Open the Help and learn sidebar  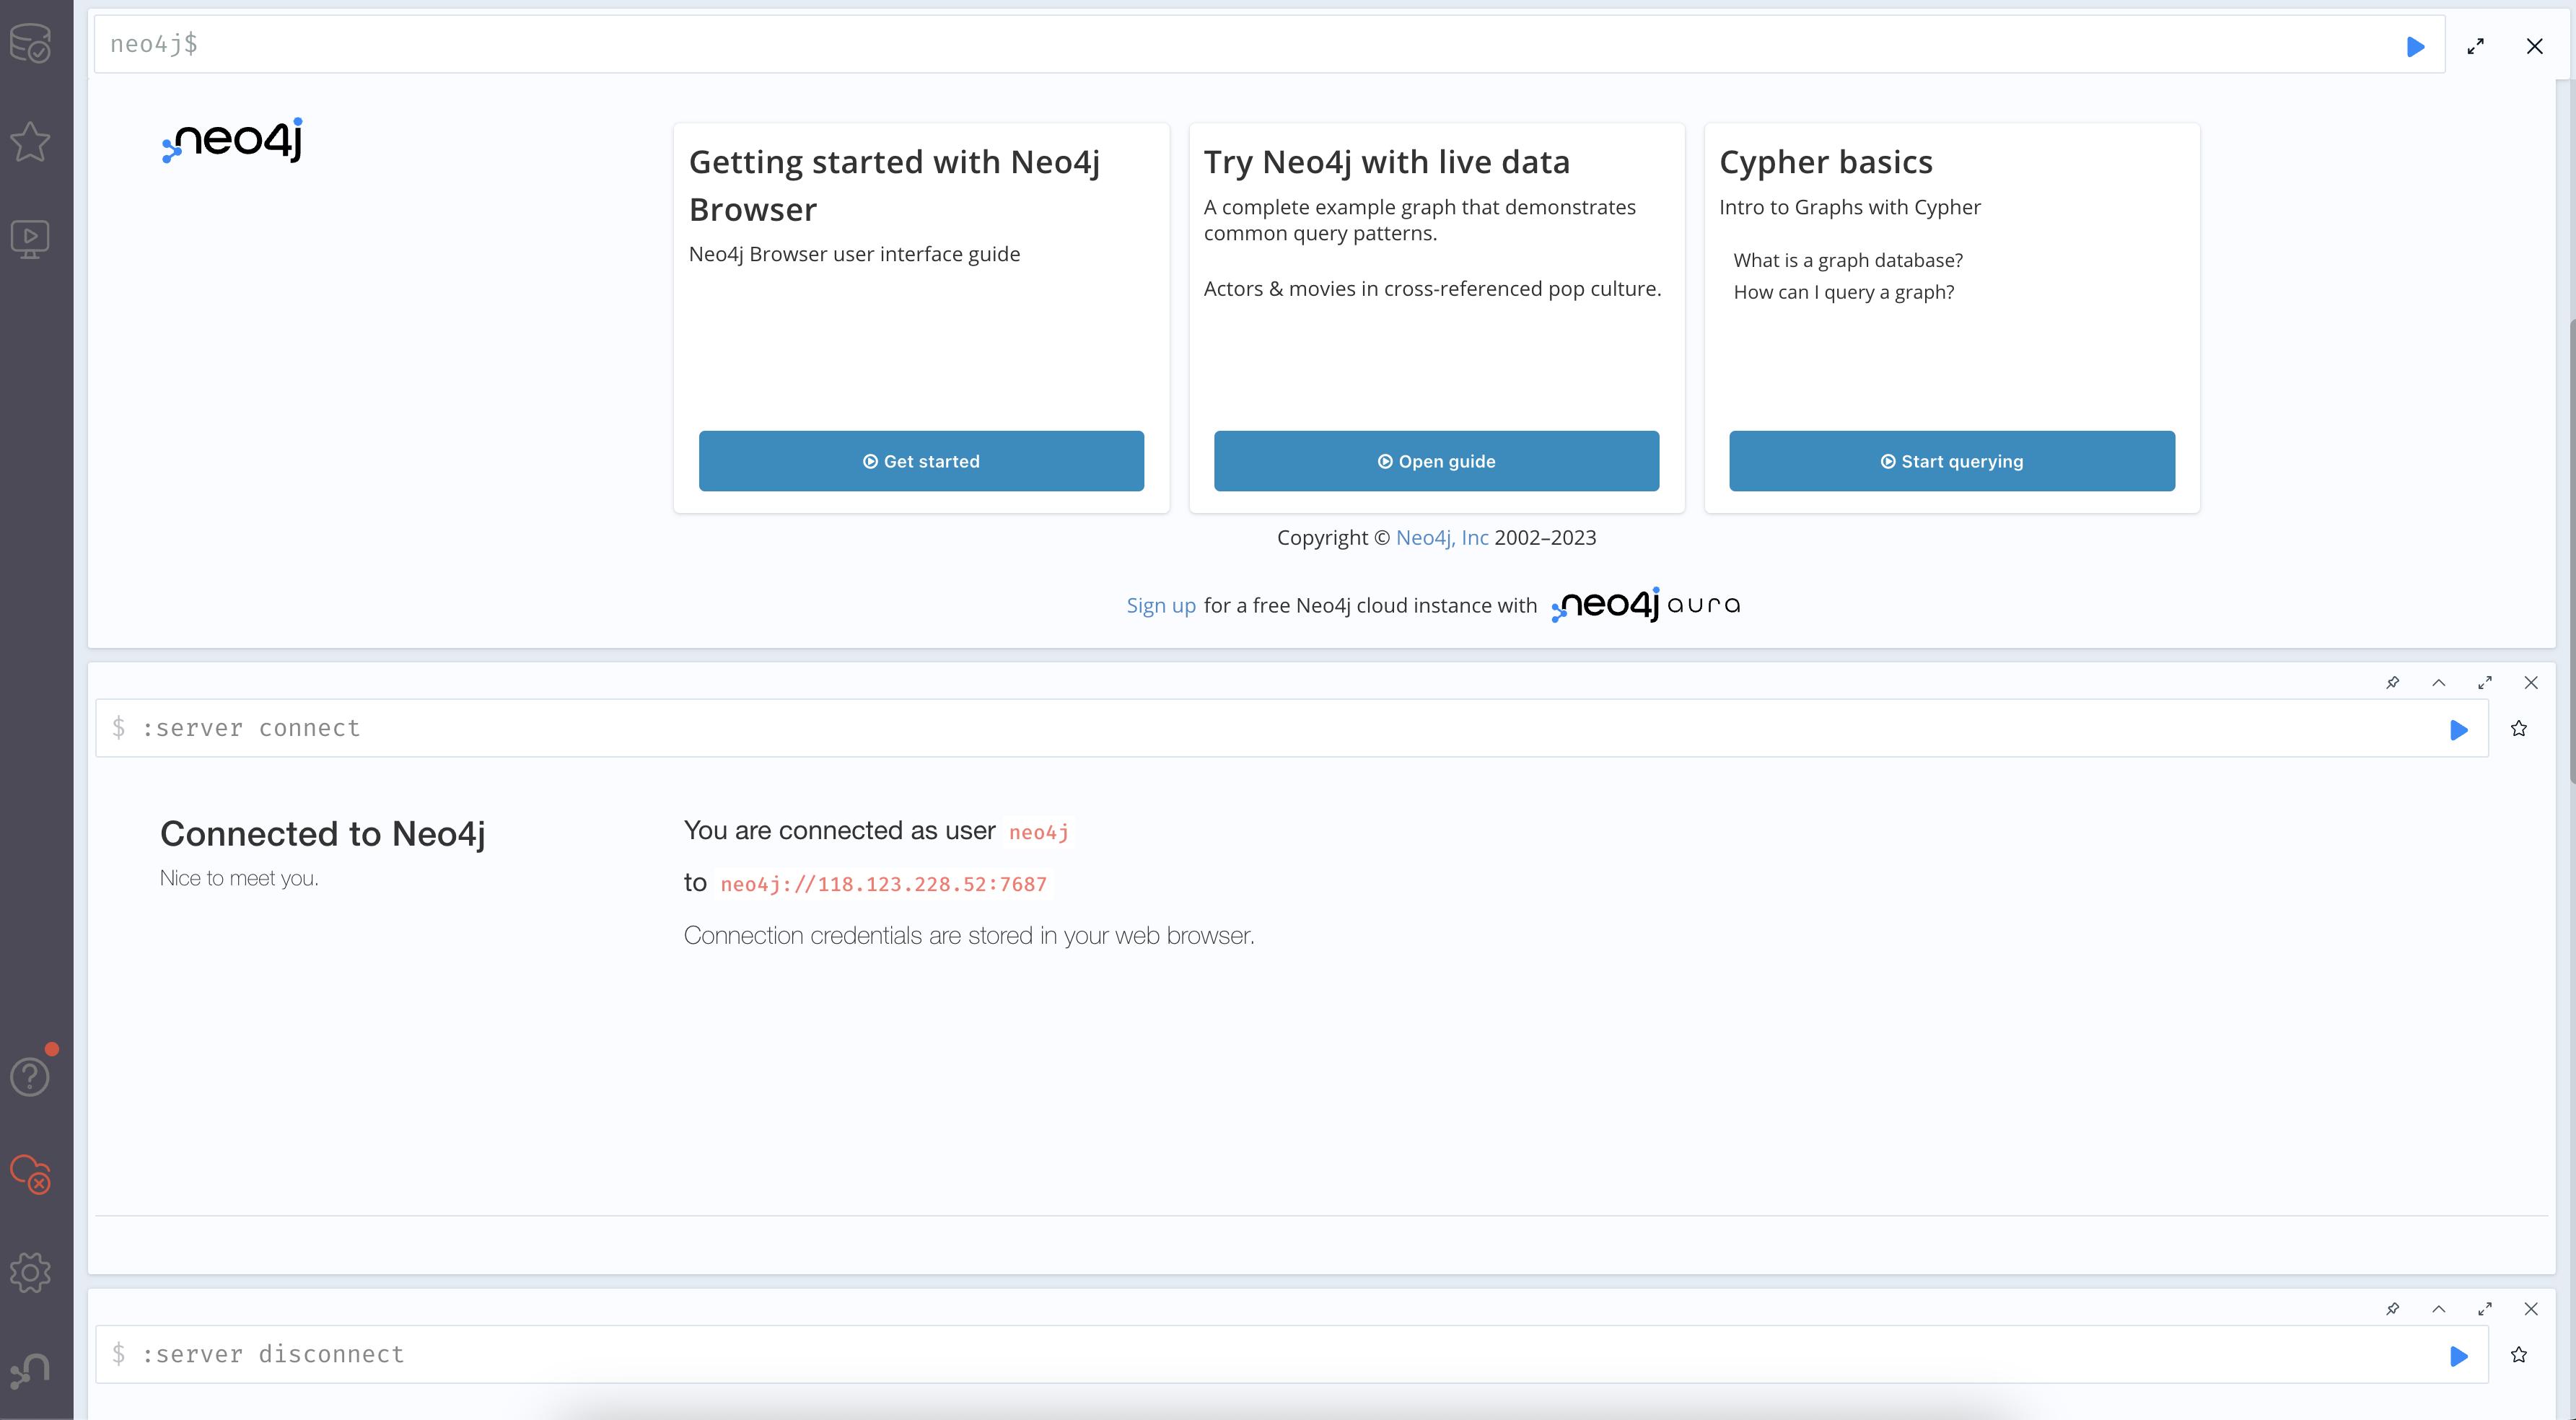pyautogui.click(x=30, y=1076)
